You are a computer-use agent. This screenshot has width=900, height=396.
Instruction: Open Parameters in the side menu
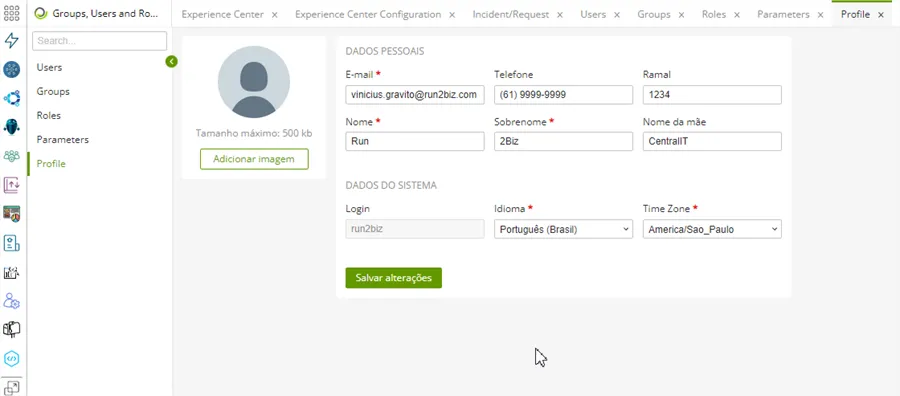[x=63, y=139]
